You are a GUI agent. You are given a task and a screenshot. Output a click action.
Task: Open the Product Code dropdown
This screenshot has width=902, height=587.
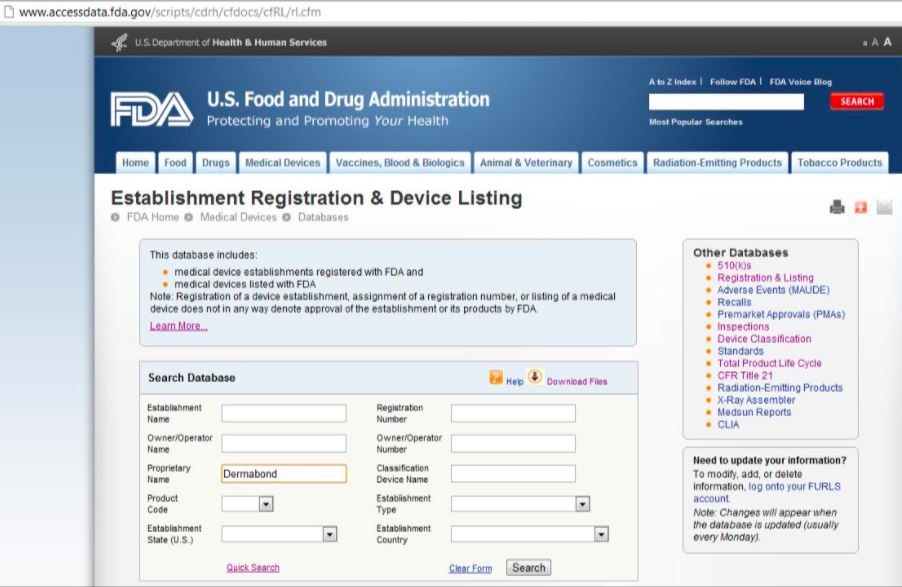click(x=266, y=504)
